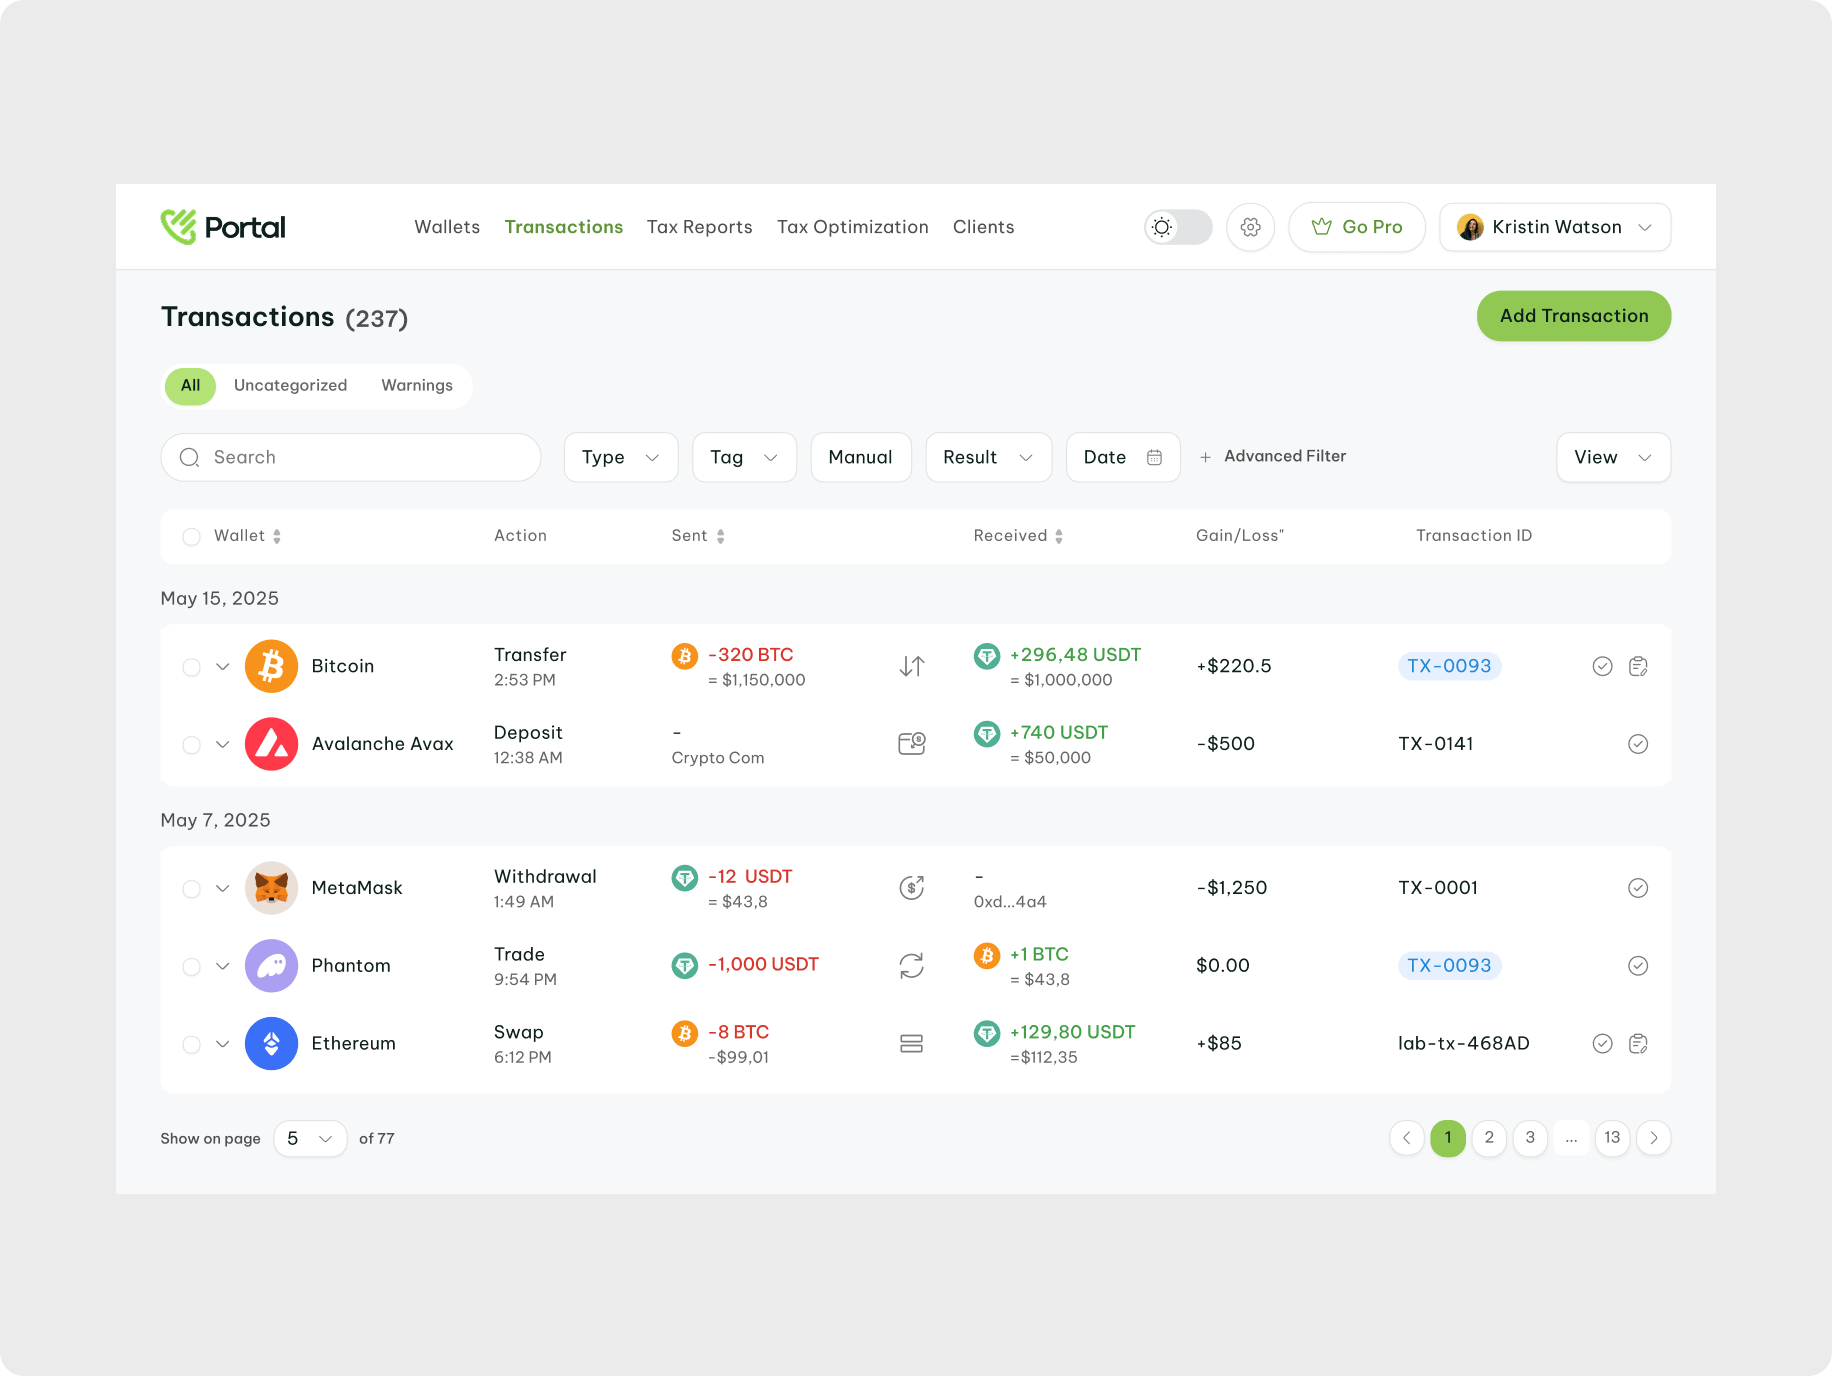
Task: Open Advanced Filter options
Action: (1274, 456)
